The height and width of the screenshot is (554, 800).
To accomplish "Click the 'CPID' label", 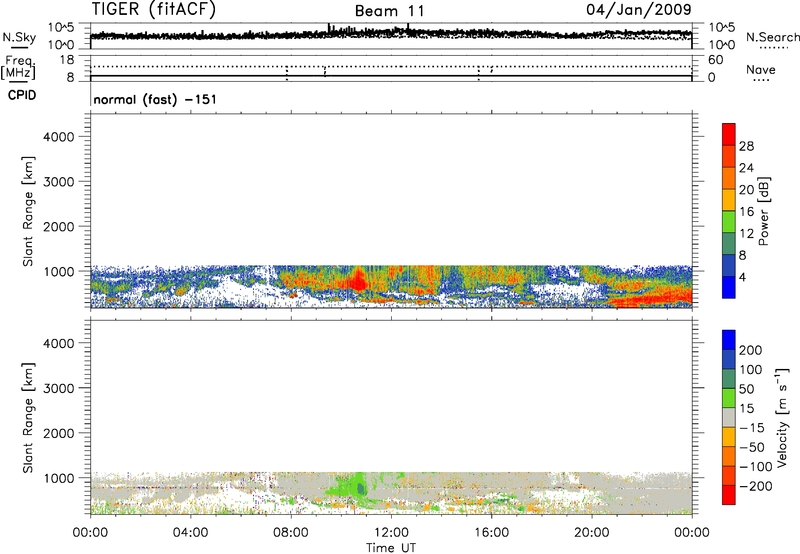I will [x=22, y=95].
